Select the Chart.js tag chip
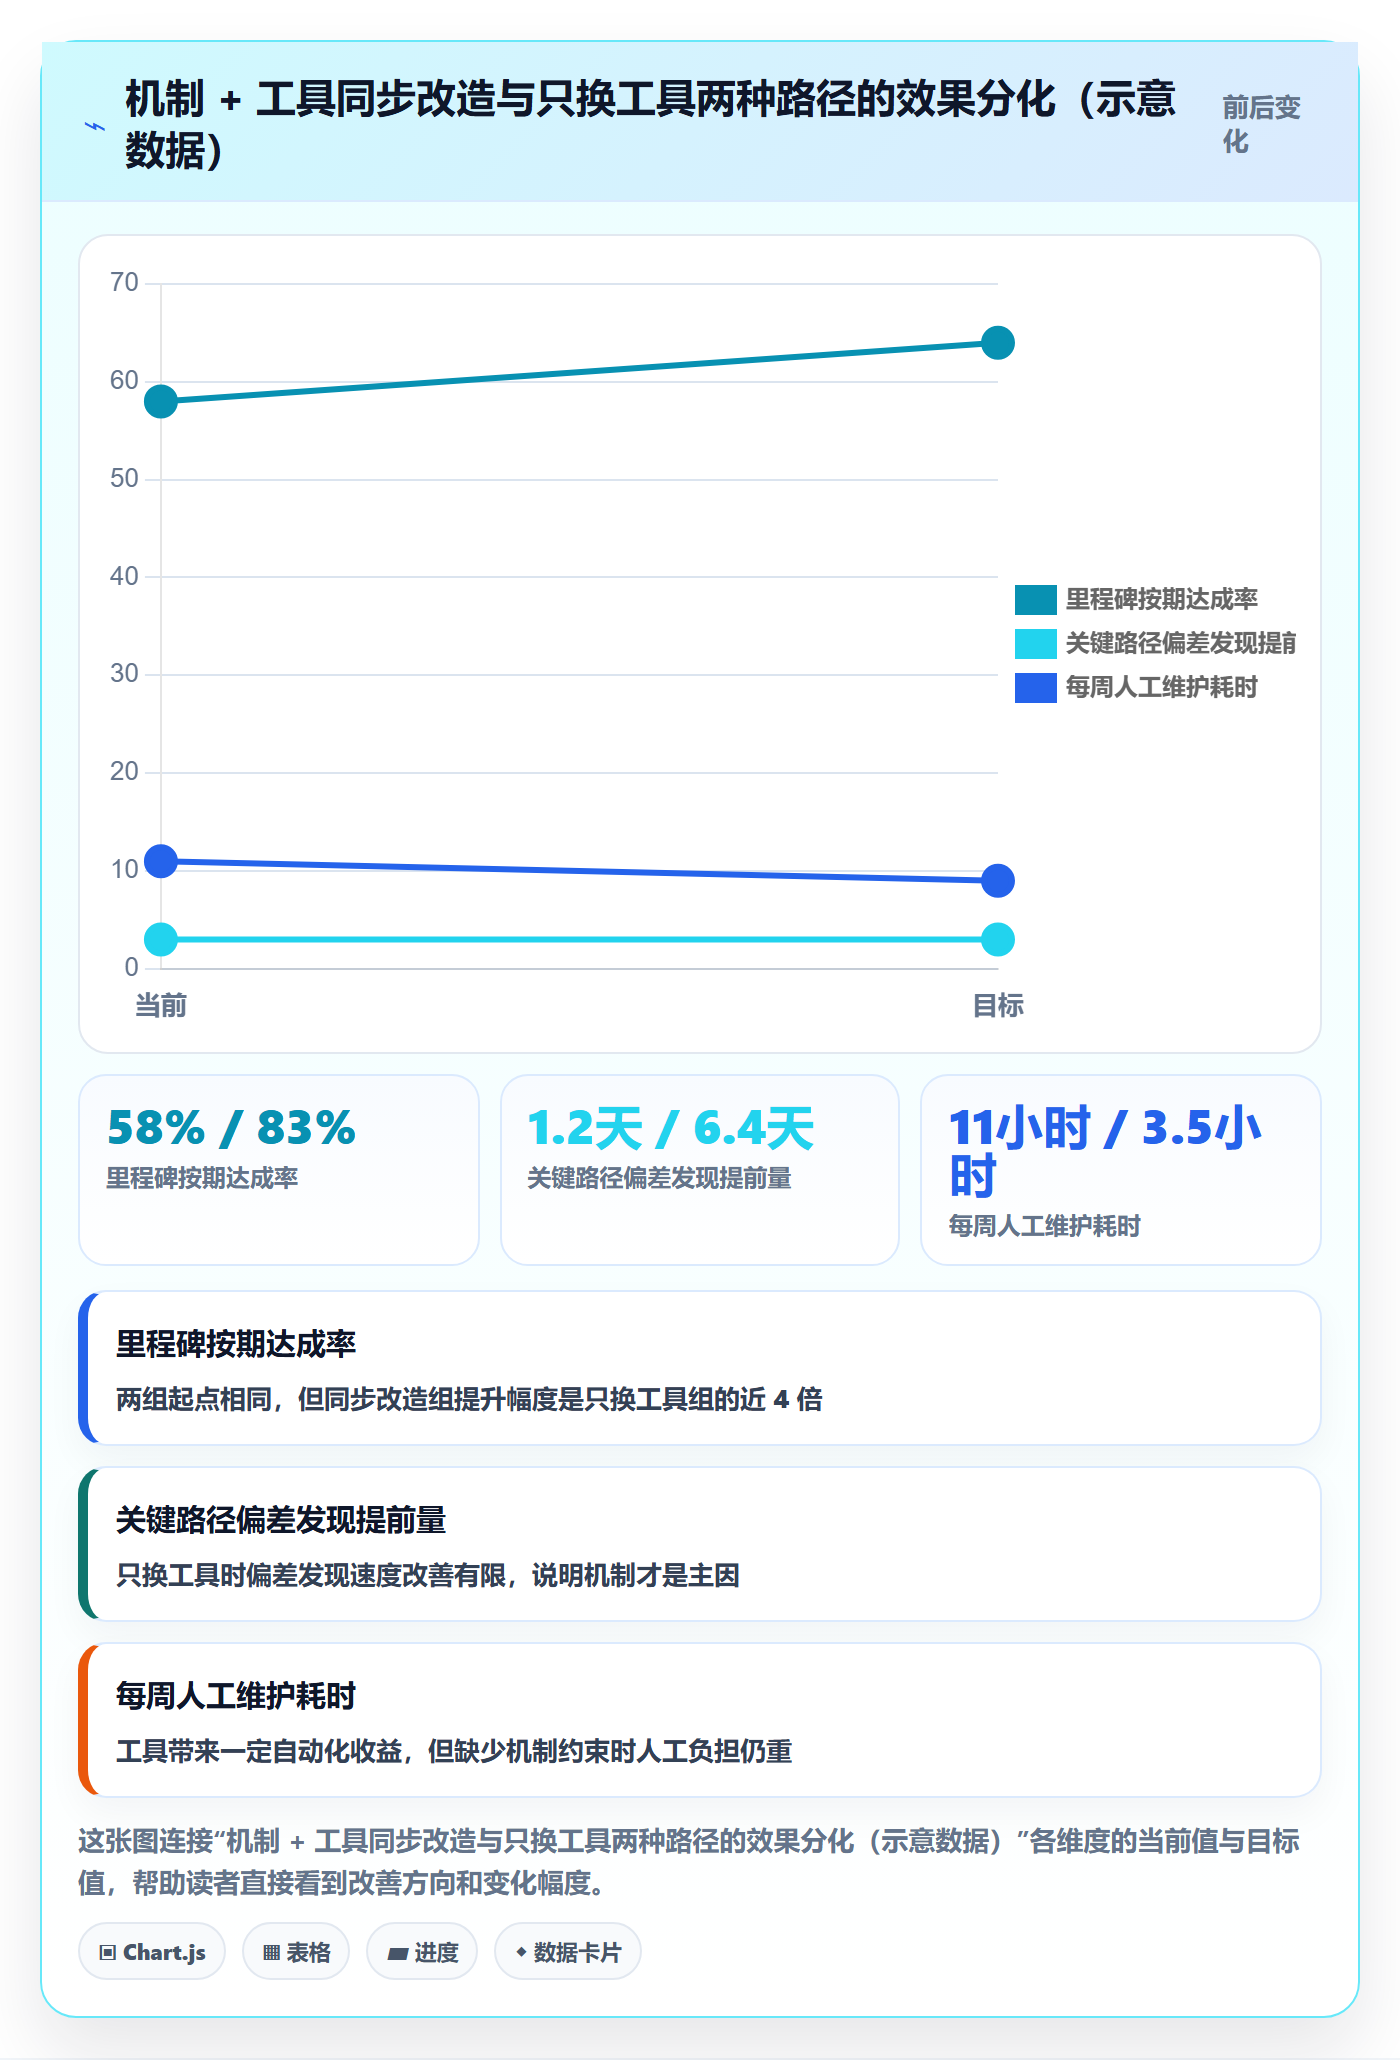The image size is (1400, 2060). (152, 1951)
